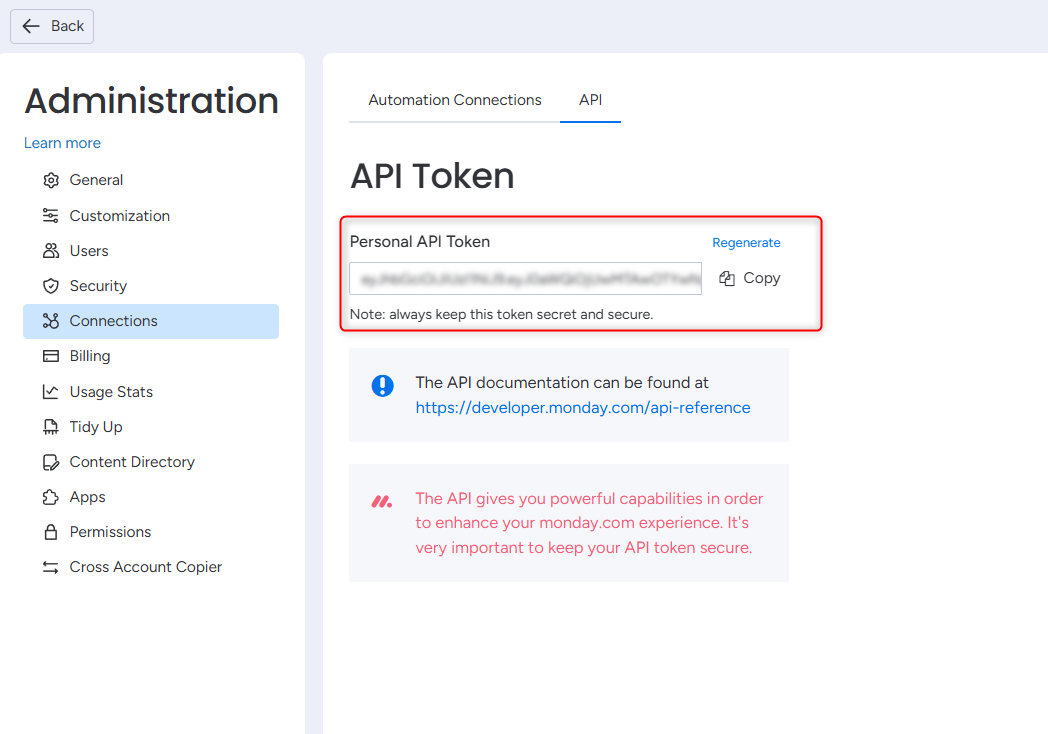Image resolution: width=1048 pixels, height=734 pixels.
Task: Click the Apps puzzle piece icon
Action: coord(51,497)
